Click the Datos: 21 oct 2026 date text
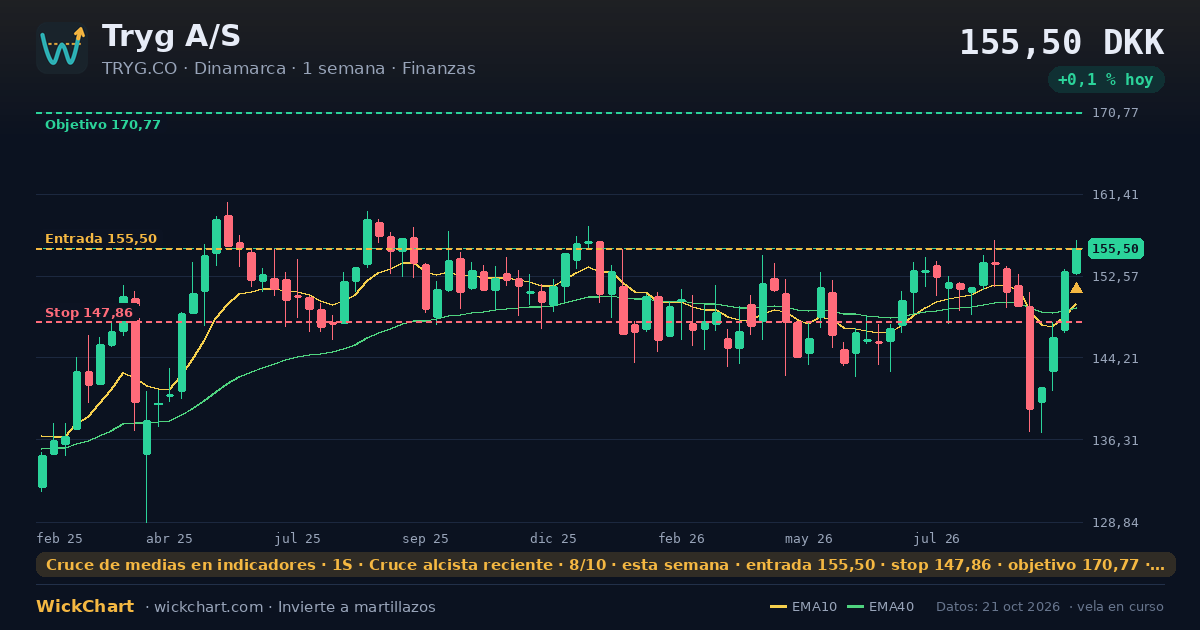The width and height of the screenshot is (1200, 630). pyautogui.click(x=999, y=607)
